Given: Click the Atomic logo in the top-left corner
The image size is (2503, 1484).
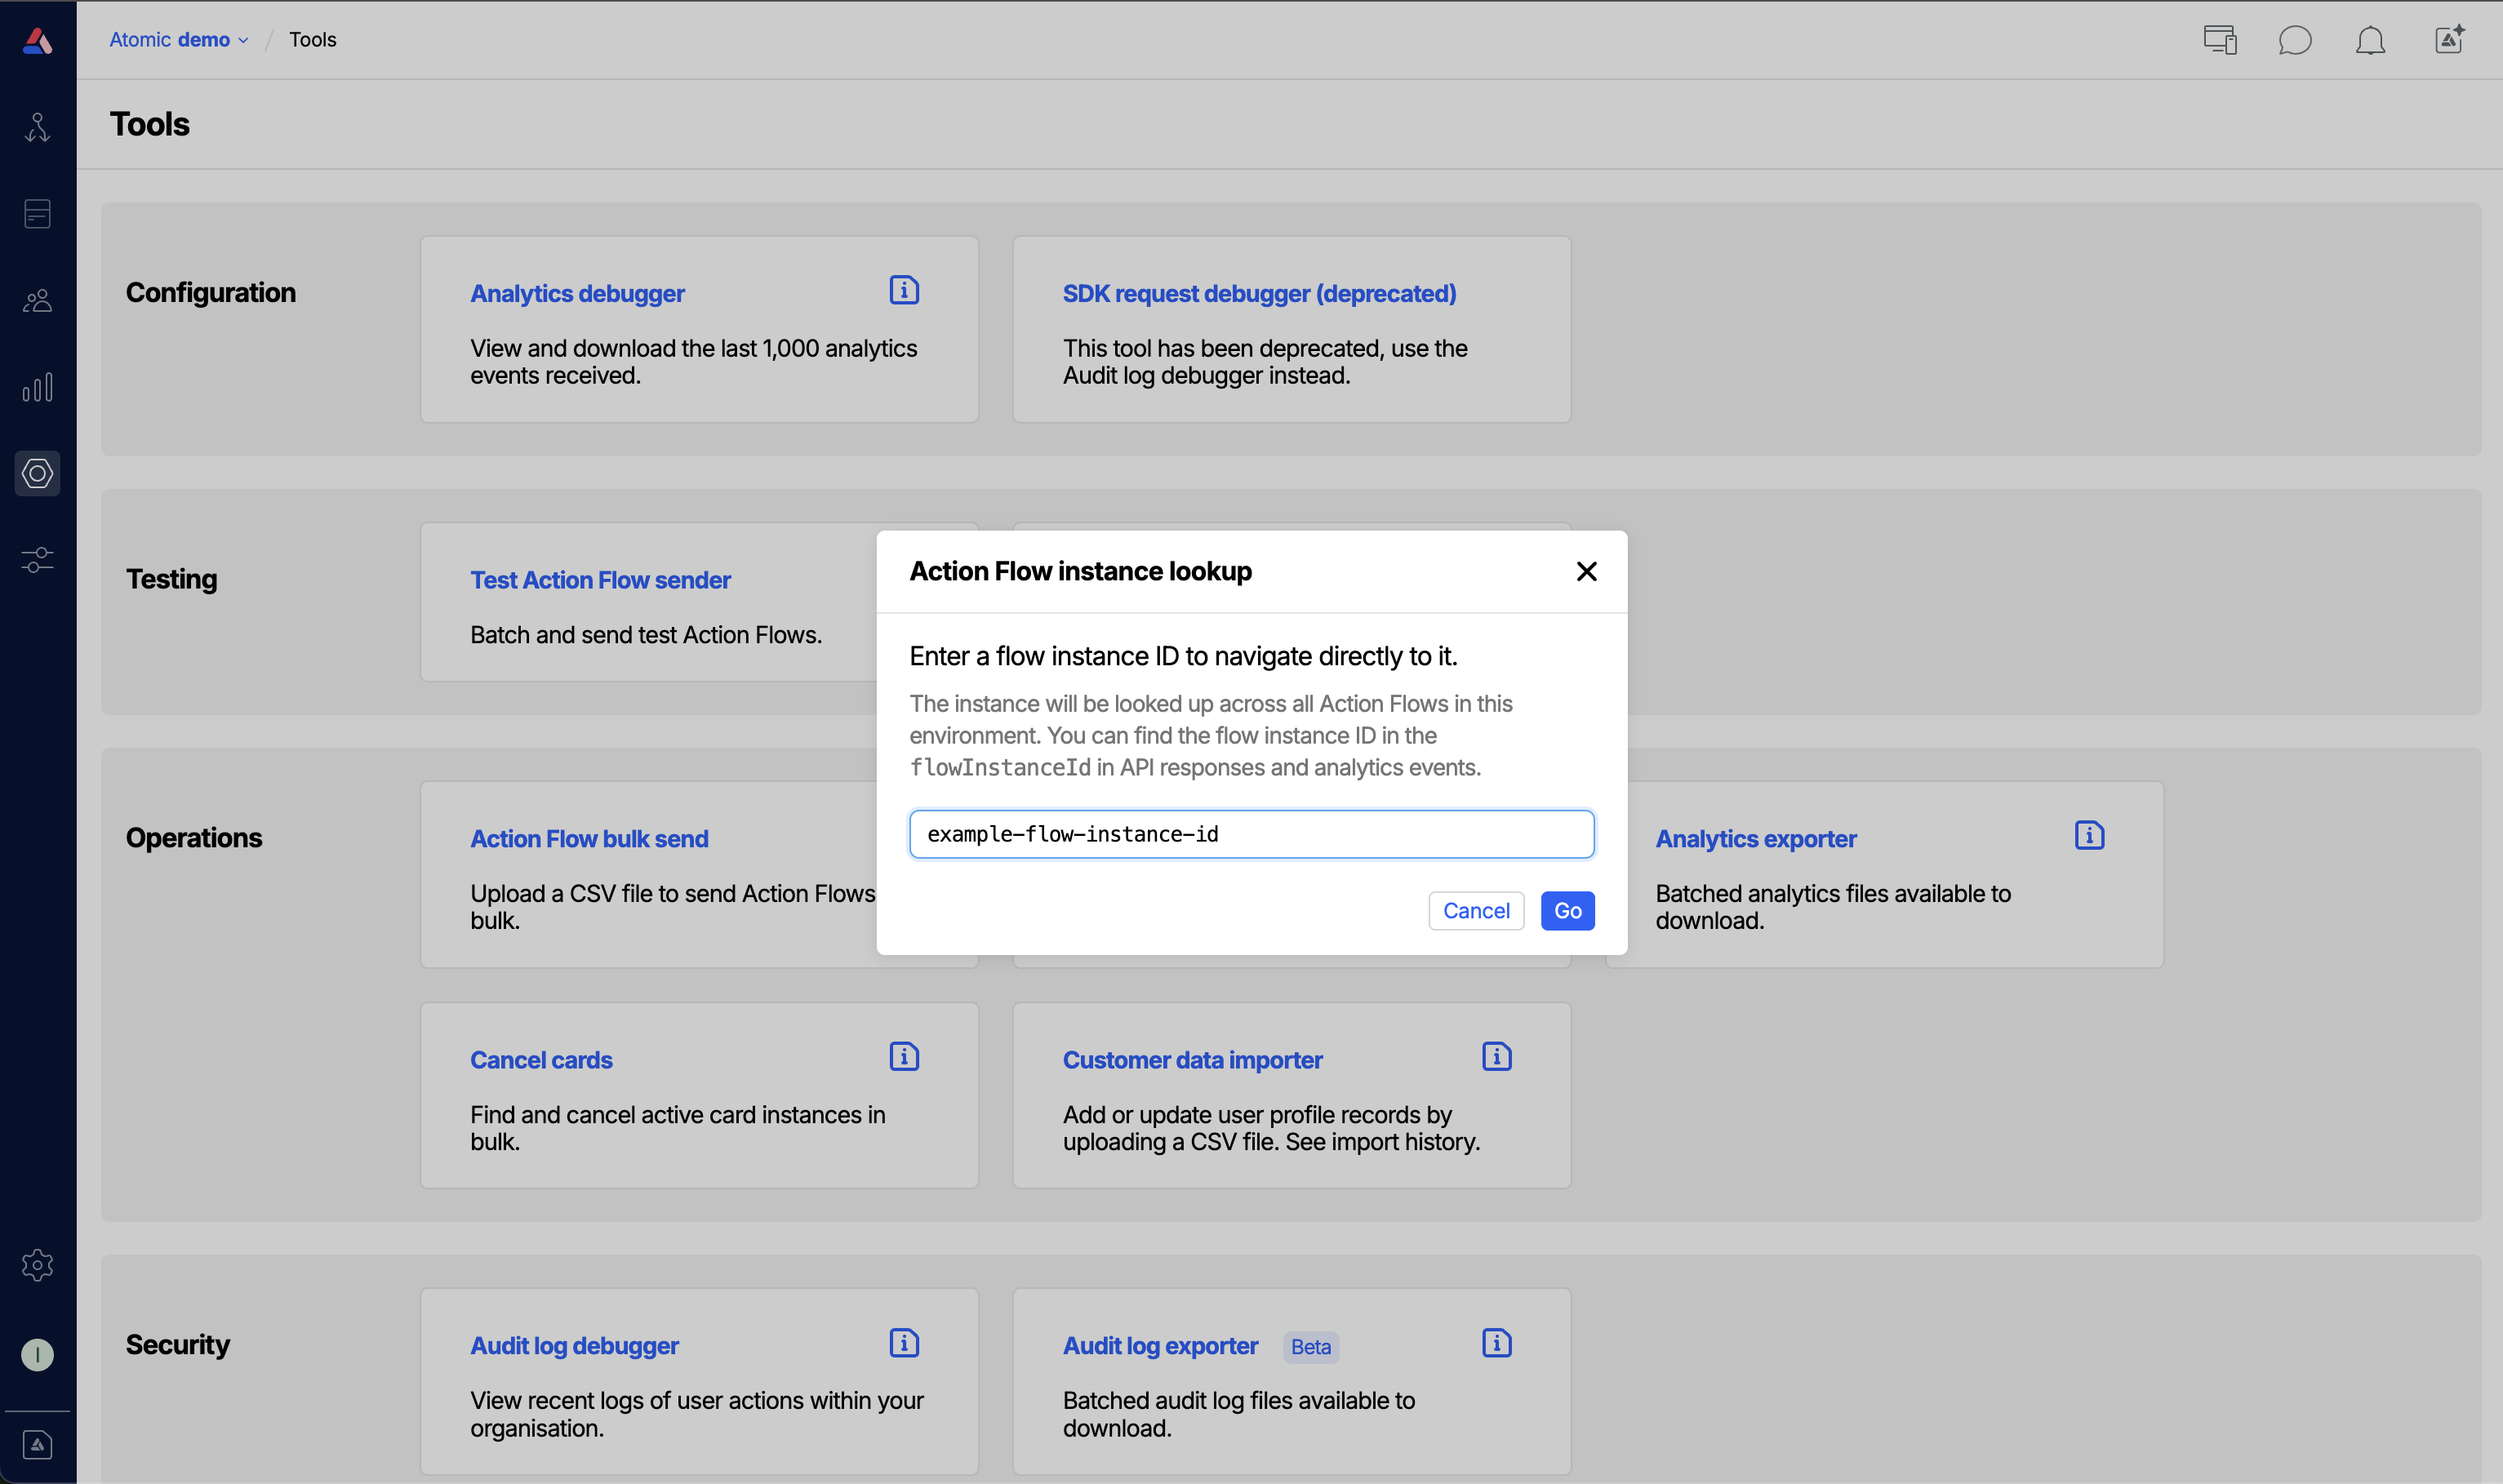Looking at the screenshot, I should tap(37, 39).
